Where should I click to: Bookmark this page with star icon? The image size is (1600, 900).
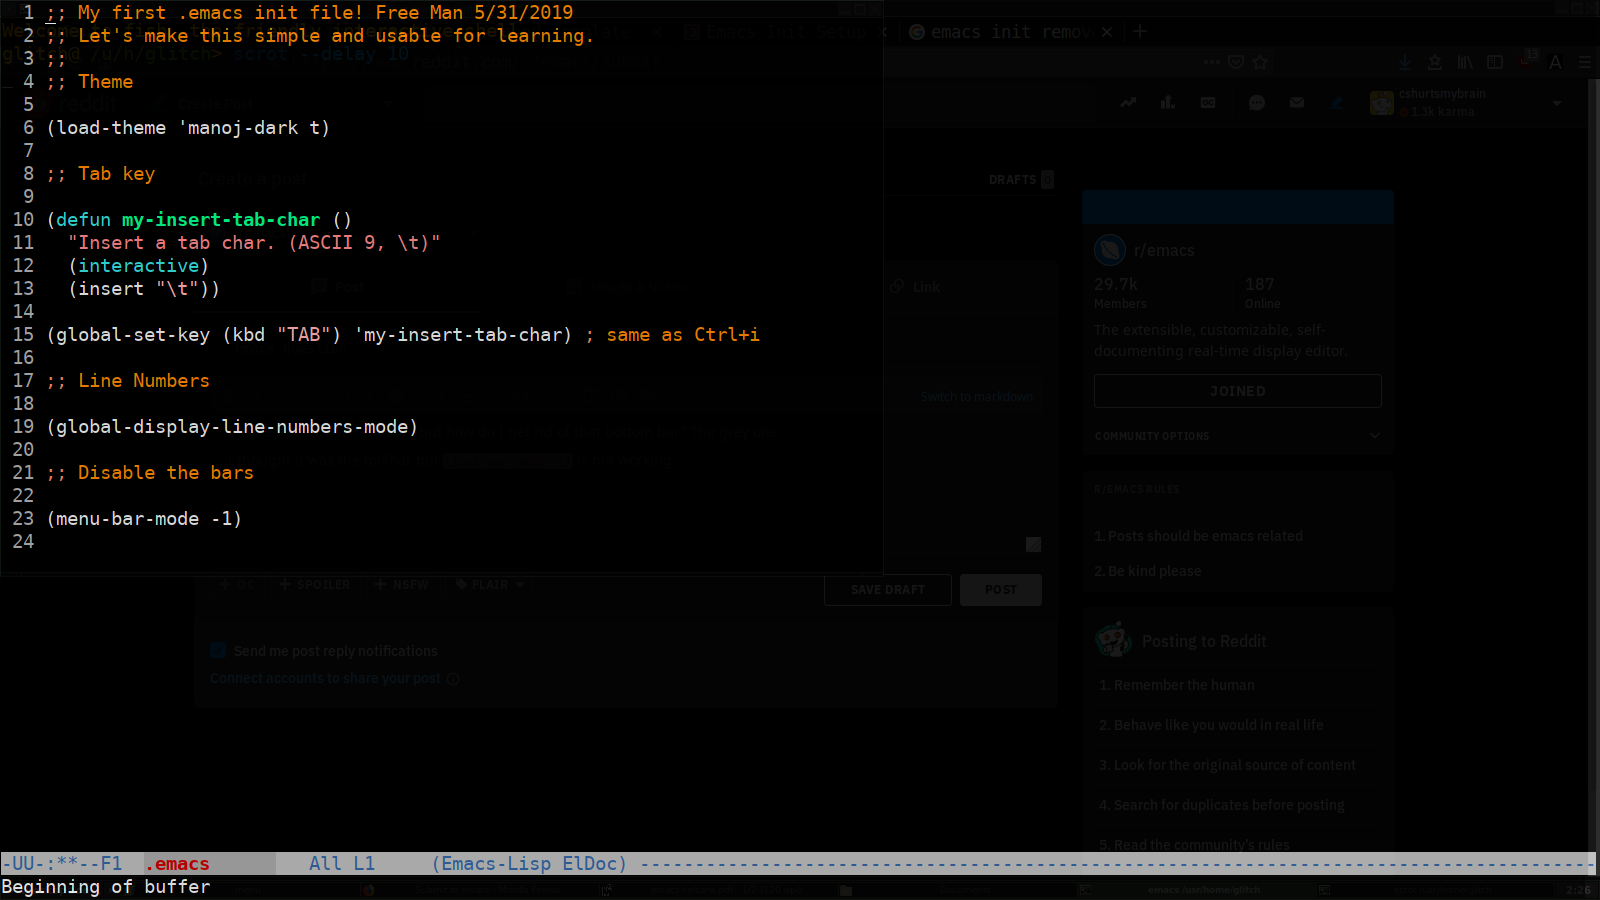[x=1260, y=62]
